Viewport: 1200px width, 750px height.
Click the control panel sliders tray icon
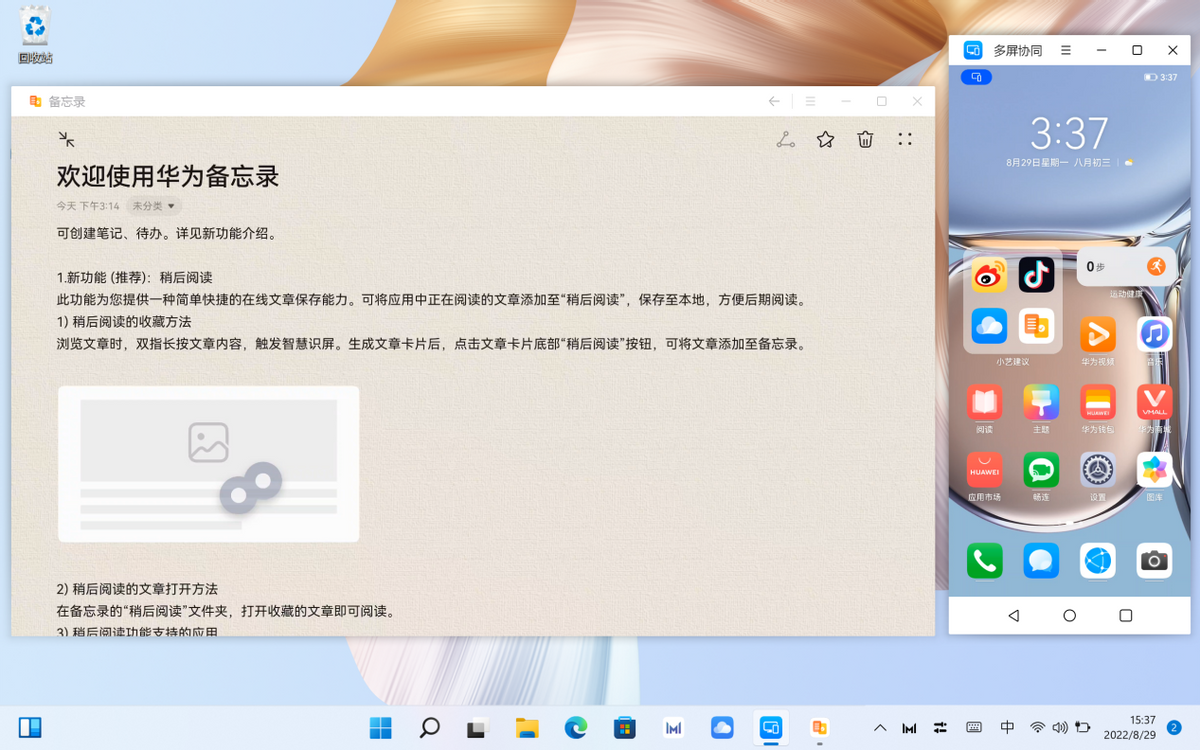coord(941,728)
